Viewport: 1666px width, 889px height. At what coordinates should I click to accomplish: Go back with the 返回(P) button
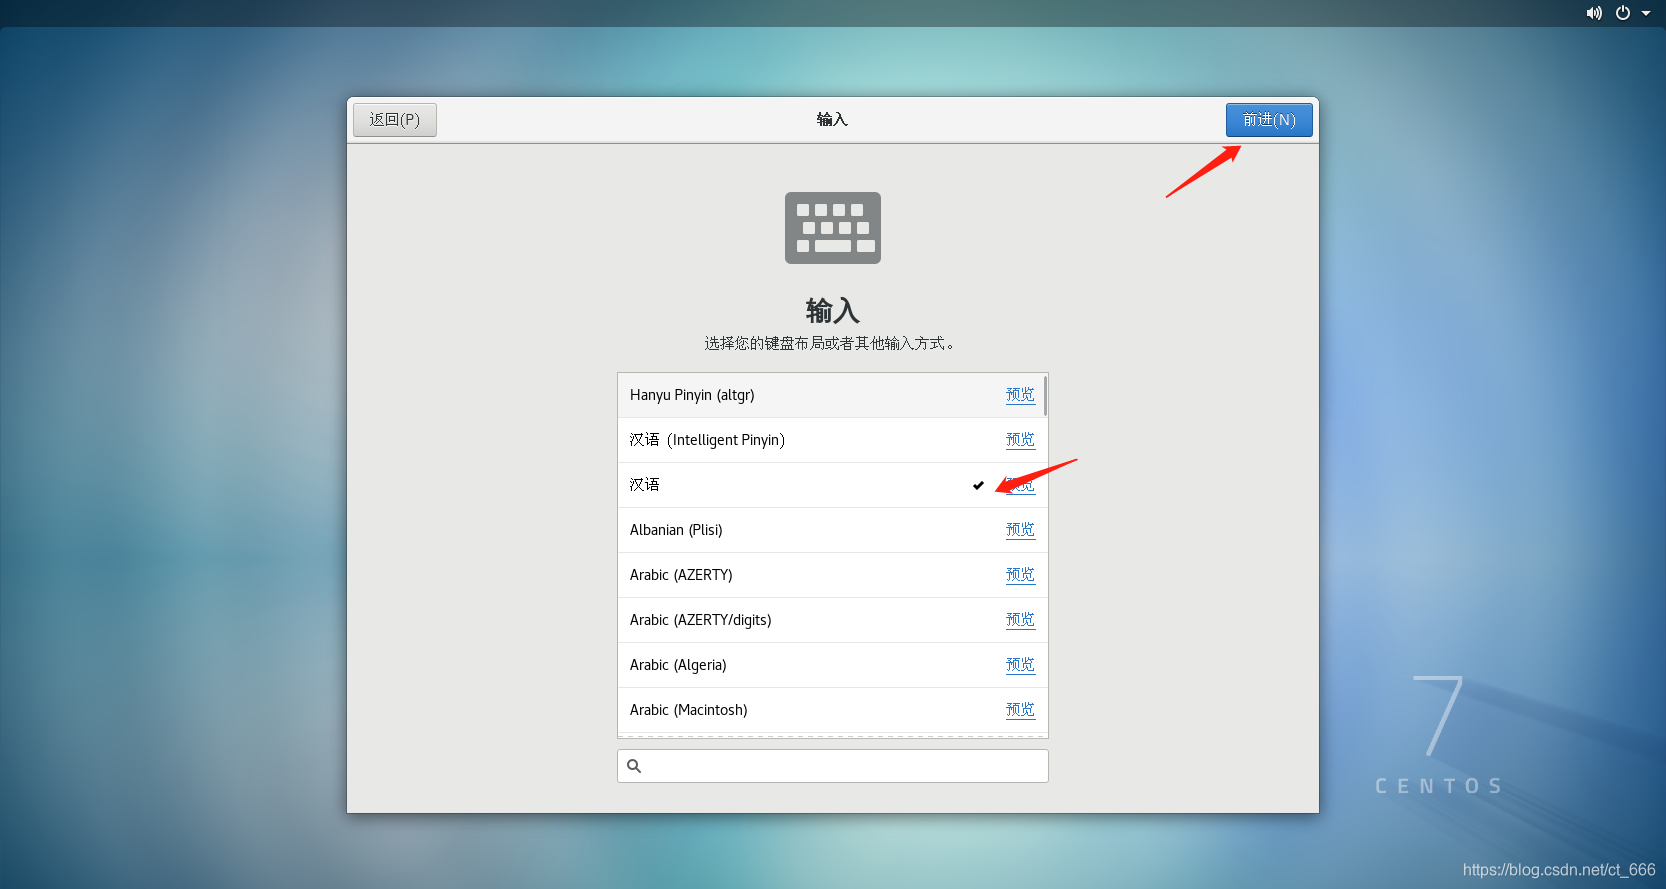[395, 120]
